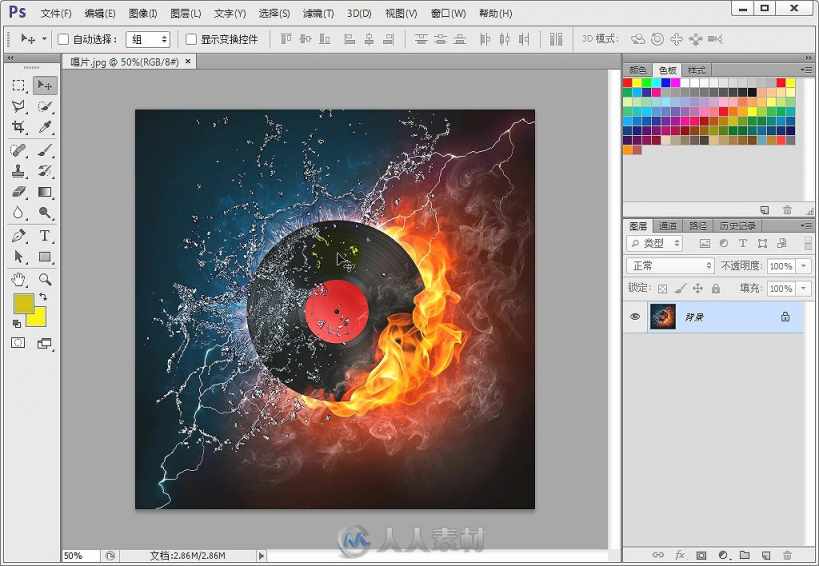
Task: Select the Spot Healing Brush tool
Action: 19,151
